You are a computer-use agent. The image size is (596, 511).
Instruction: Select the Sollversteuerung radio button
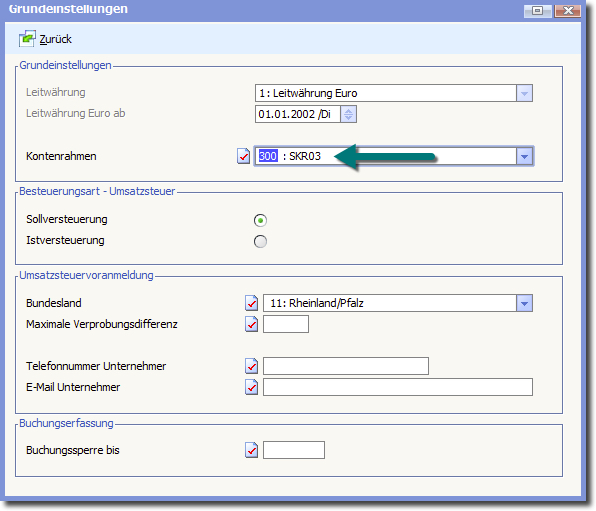tap(260, 220)
